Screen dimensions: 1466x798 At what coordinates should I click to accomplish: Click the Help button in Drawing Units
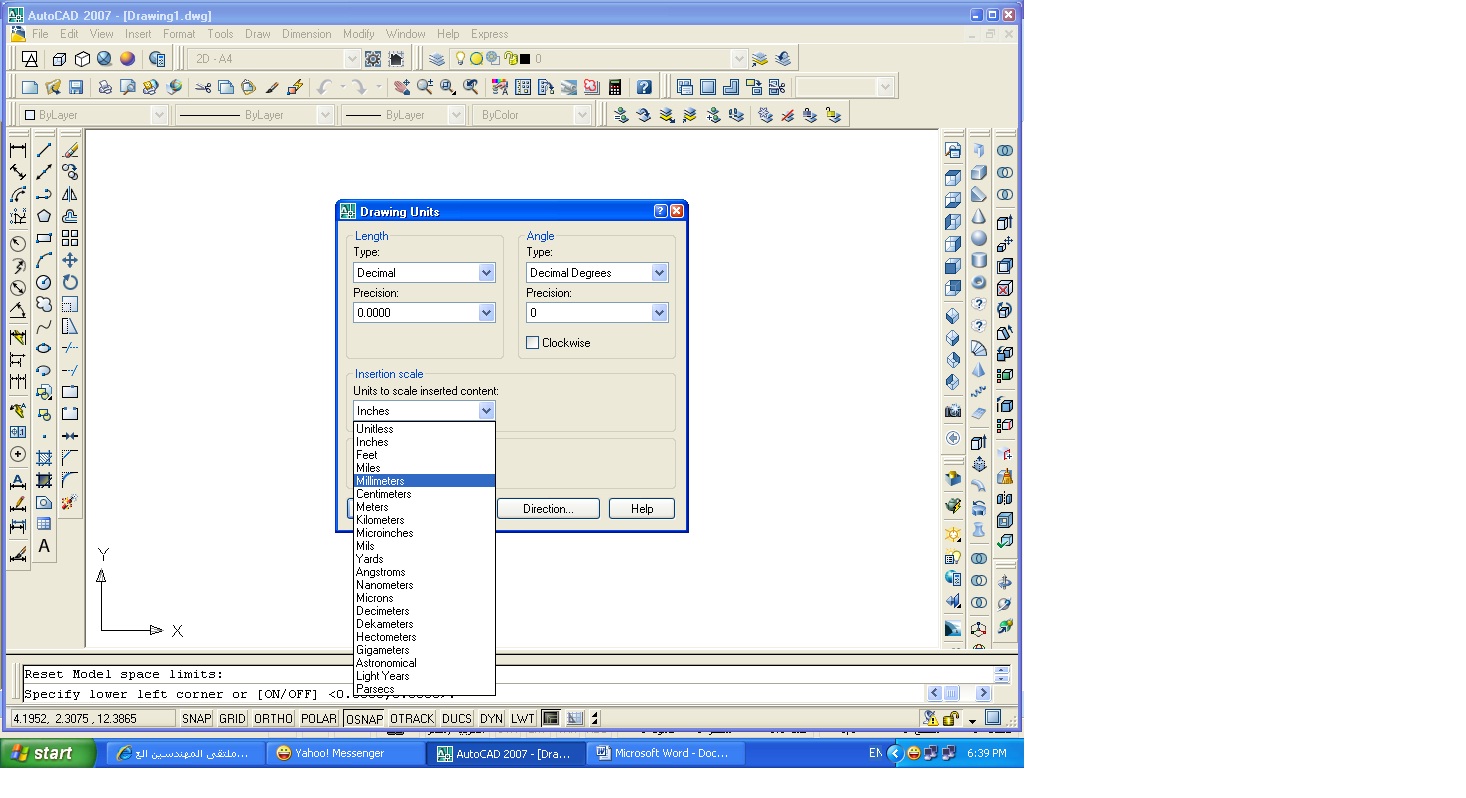tap(642, 509)
